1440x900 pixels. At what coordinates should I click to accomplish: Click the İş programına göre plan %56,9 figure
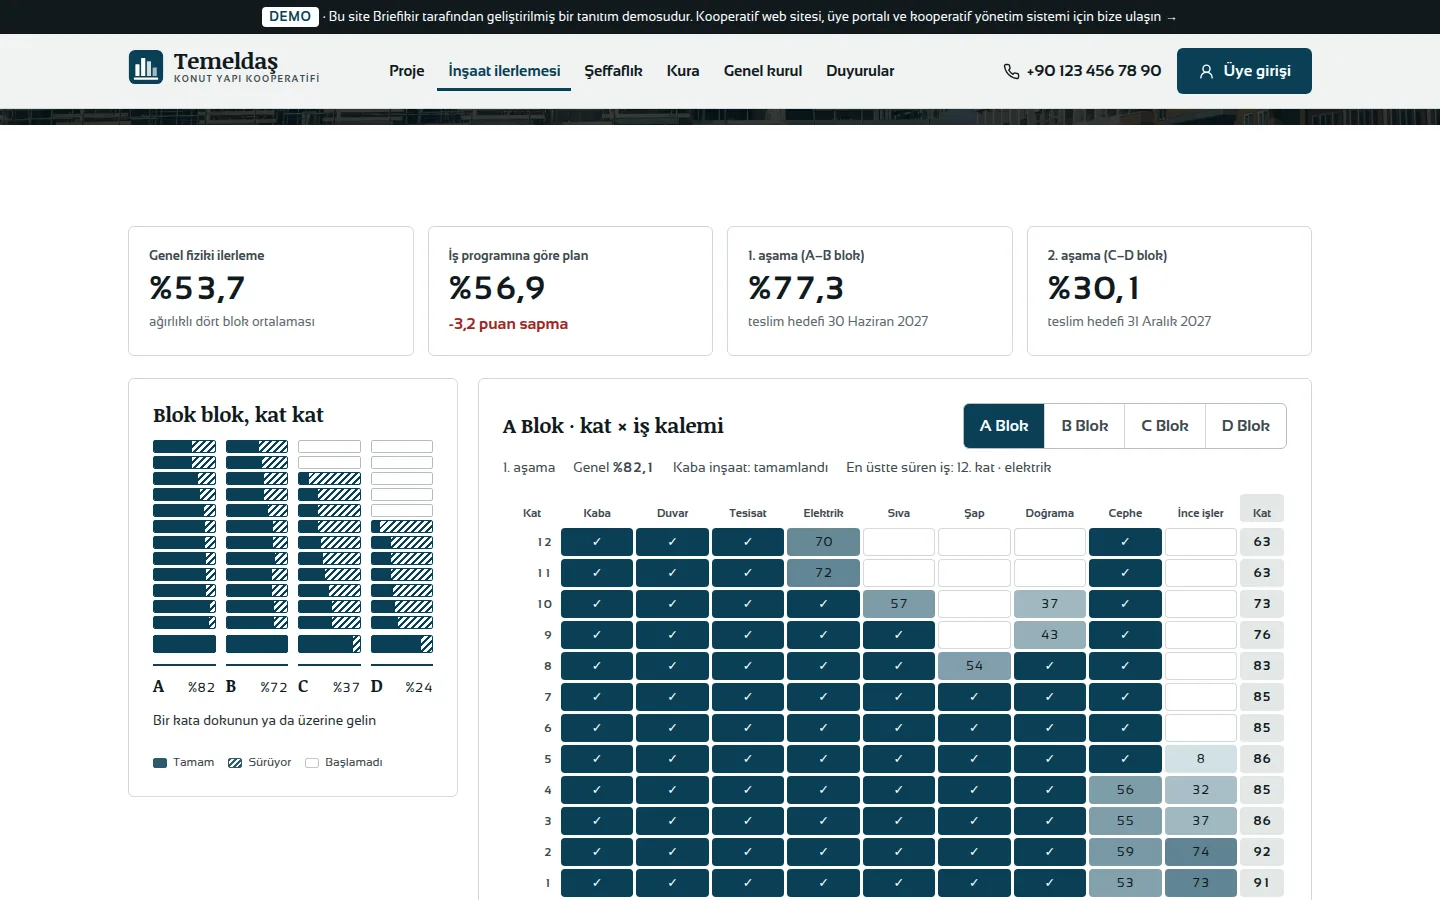pos(497,288)
